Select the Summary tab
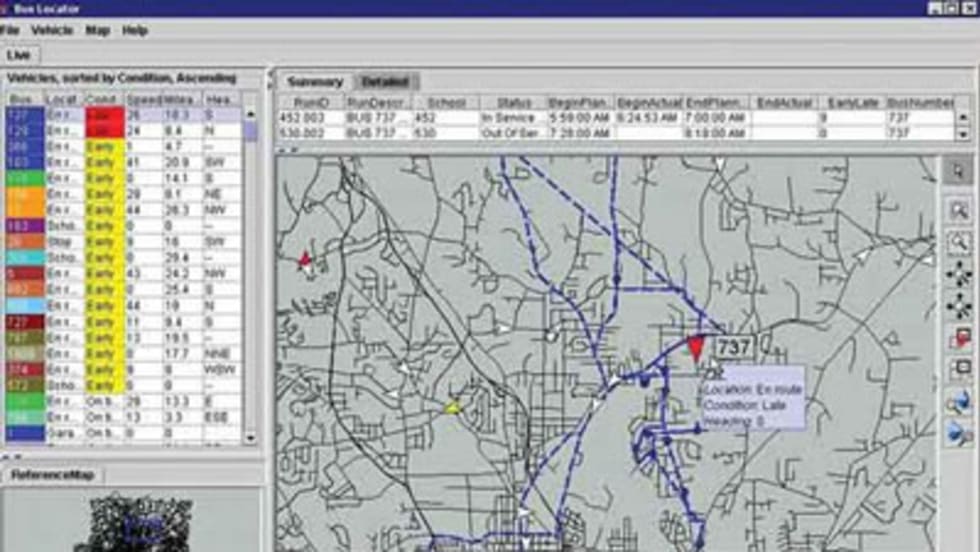This screenshot has height=552, width=980. point(314,82)
